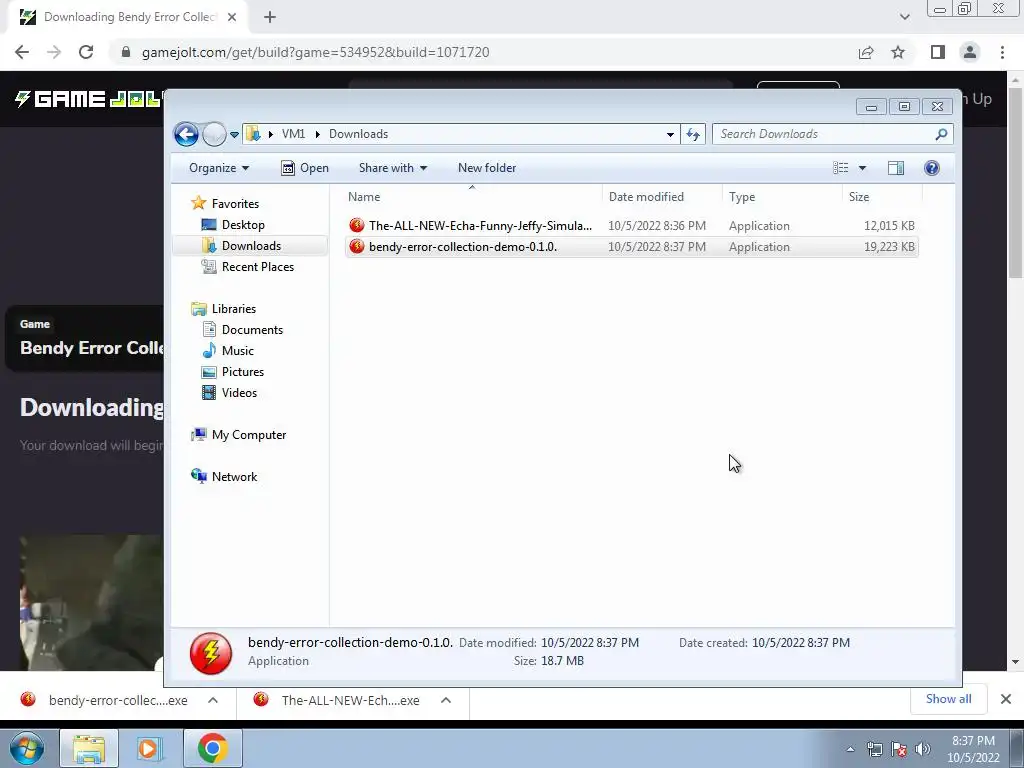
Task: Click Explorer forward navigation button
Action: (x=214, y=135)
